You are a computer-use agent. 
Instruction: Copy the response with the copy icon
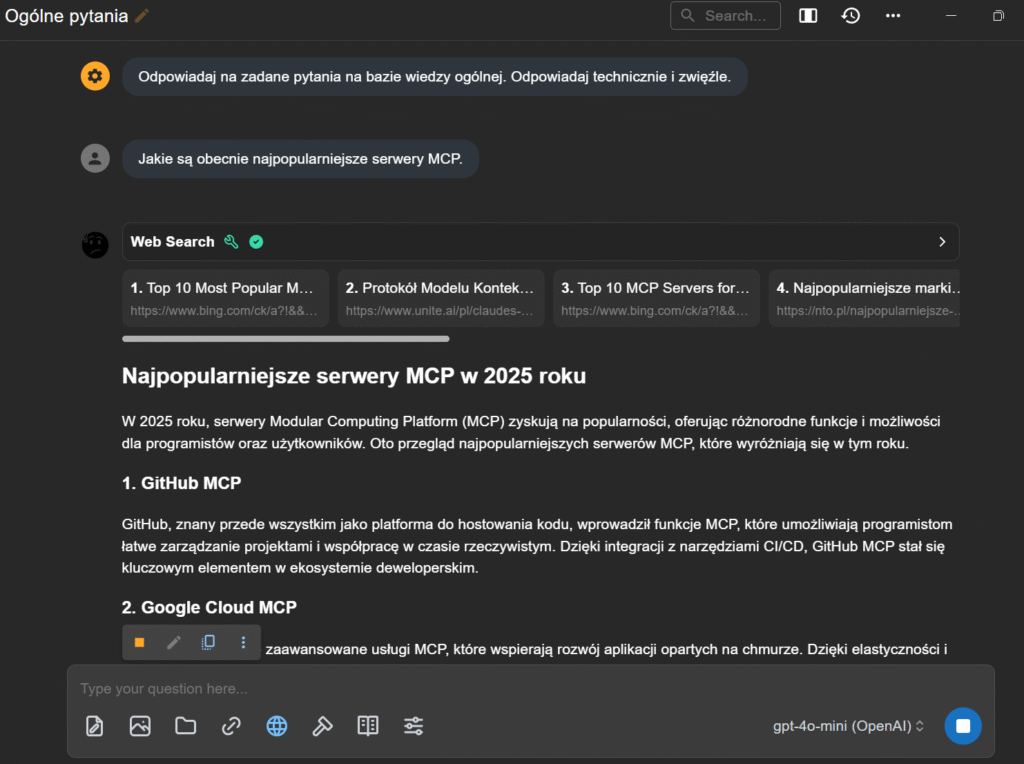click(x=208, y=643)
